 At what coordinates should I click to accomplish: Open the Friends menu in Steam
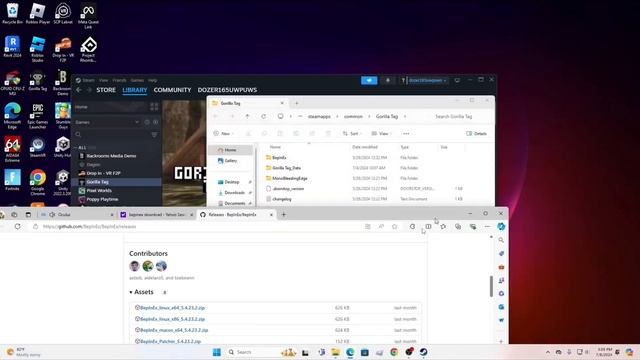[120, 80]
